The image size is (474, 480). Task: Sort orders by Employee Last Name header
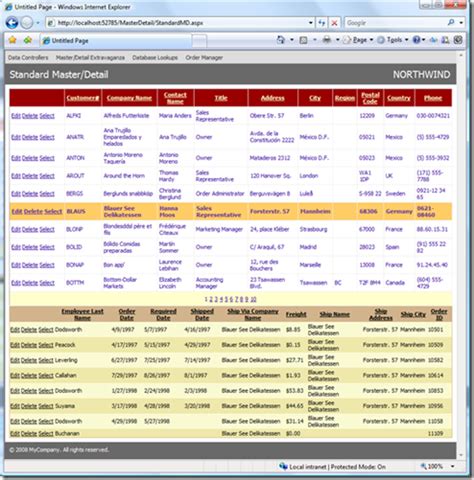pos(82,314)
